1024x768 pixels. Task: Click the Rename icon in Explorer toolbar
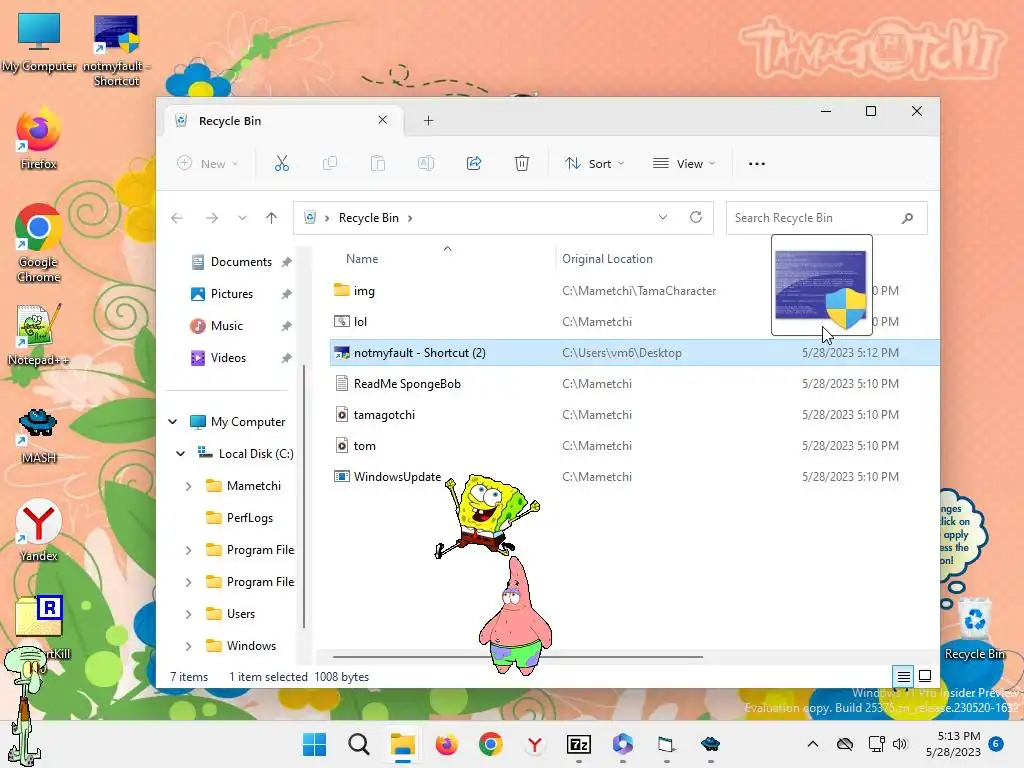[x=426, y=163]
